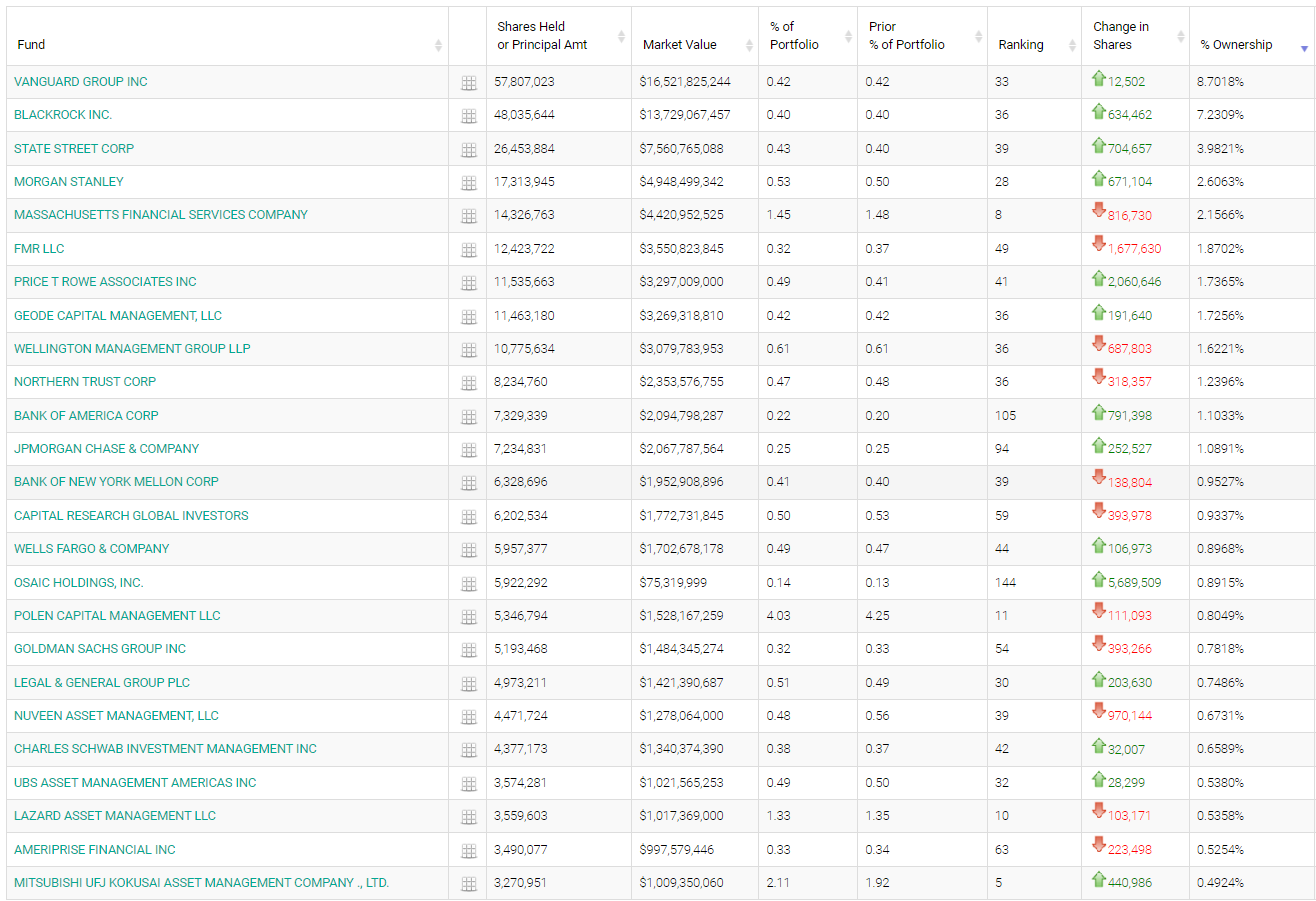
Task: Click Lazard Asset Management ranking 10
Action: click(1001, 816)
